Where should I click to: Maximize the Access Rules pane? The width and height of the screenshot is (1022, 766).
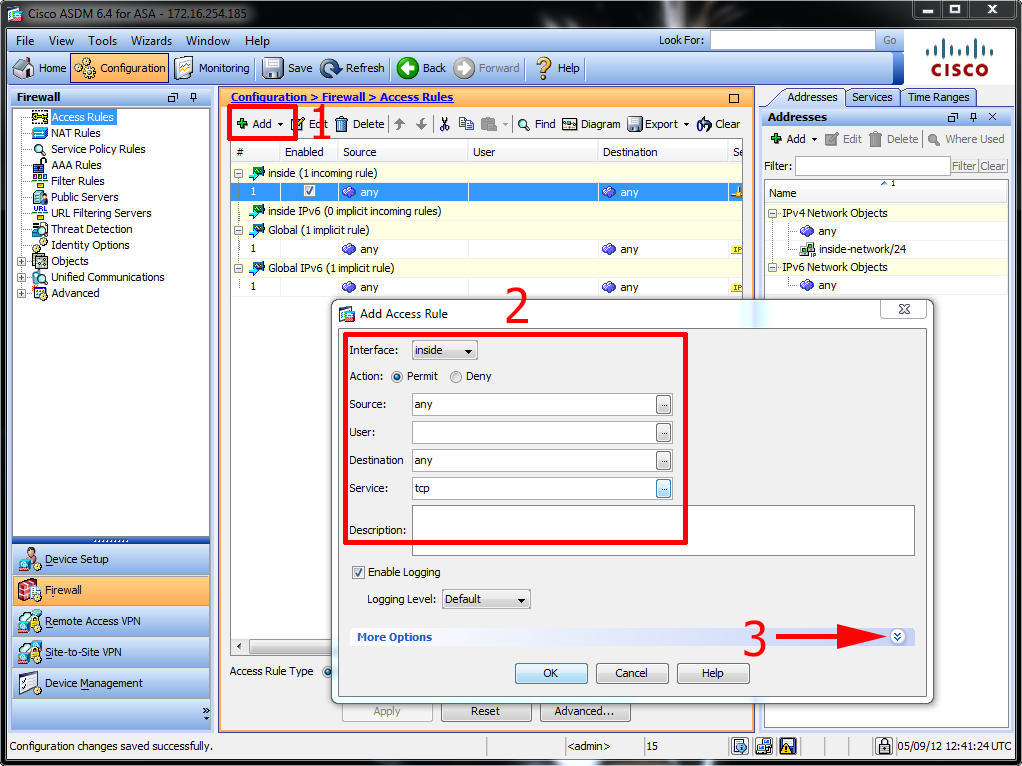click(734, 98)
